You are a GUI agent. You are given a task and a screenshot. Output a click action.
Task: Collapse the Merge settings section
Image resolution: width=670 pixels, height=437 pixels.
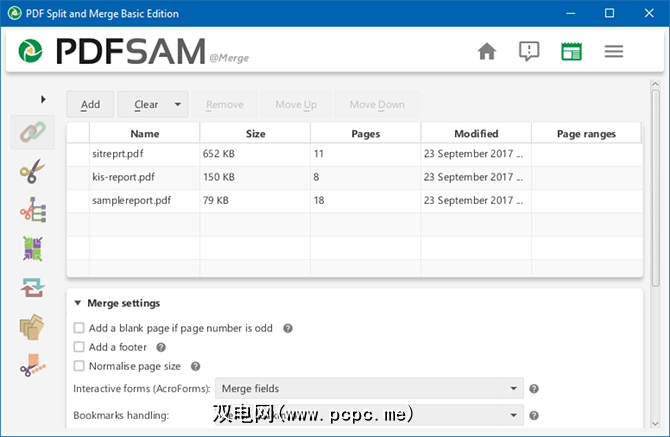[78, 303]
